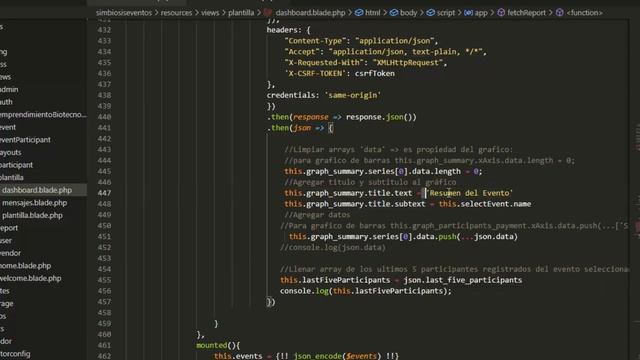Click line number 447 in gutter
Screen dimensions: 640x360
tap(104, 193)
